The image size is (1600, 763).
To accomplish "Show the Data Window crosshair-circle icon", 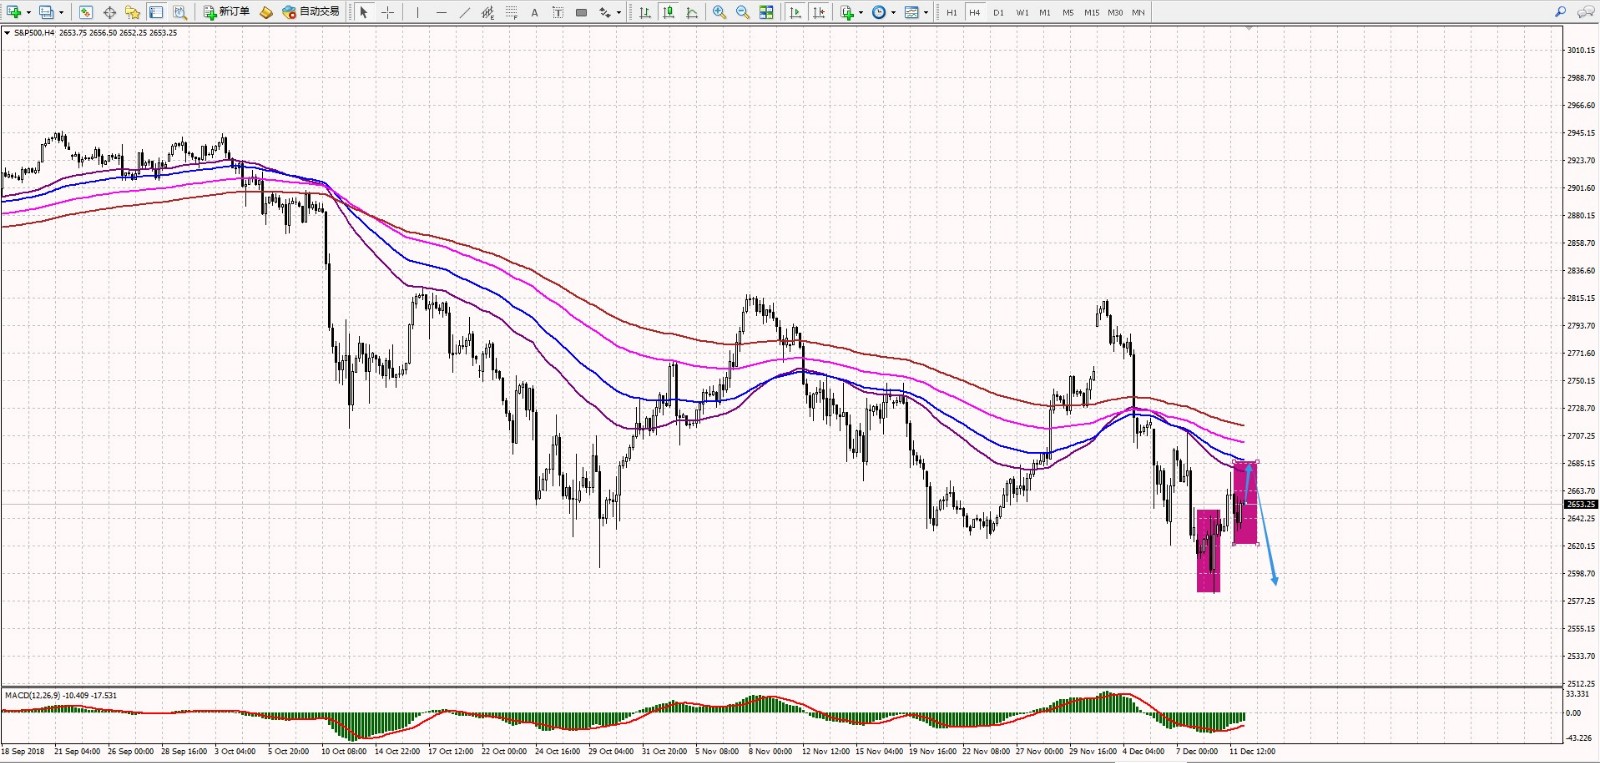I will (x=109, y=12).
